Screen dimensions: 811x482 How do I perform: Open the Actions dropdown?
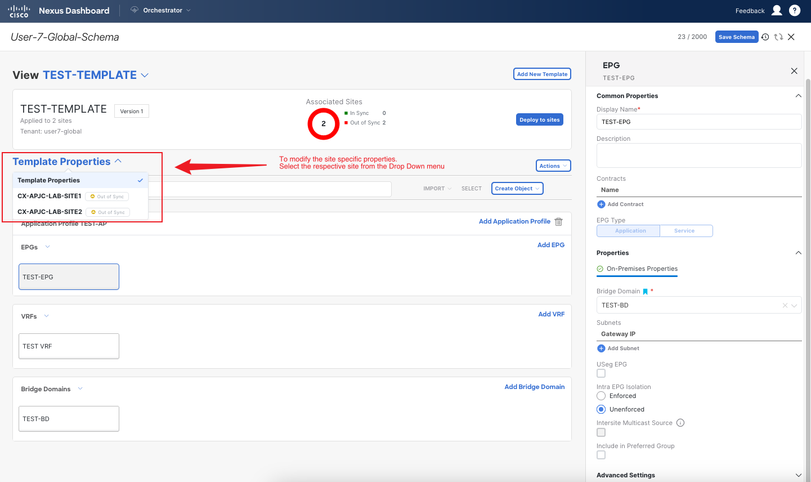click(553, 166)
